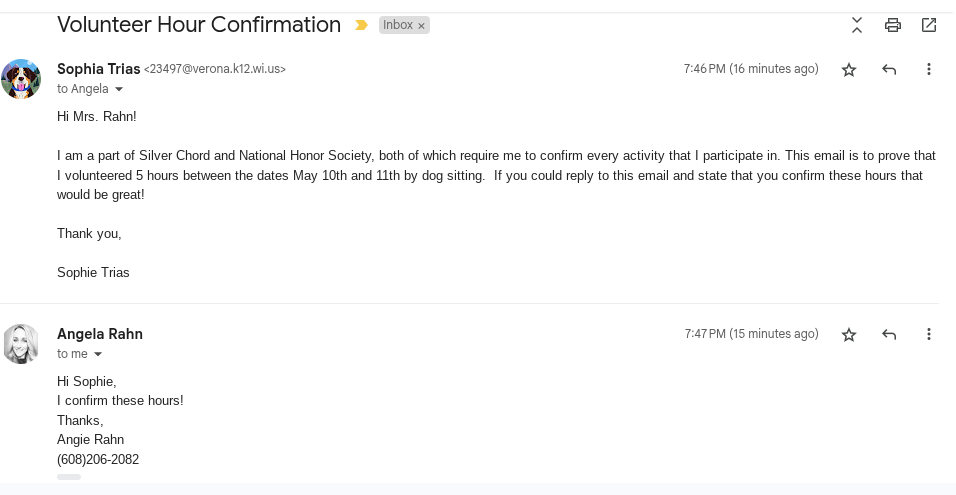Show details for 'to me' recipients
Image resolution: width=956 pixels, height=495 pixels.
[98, 354]
